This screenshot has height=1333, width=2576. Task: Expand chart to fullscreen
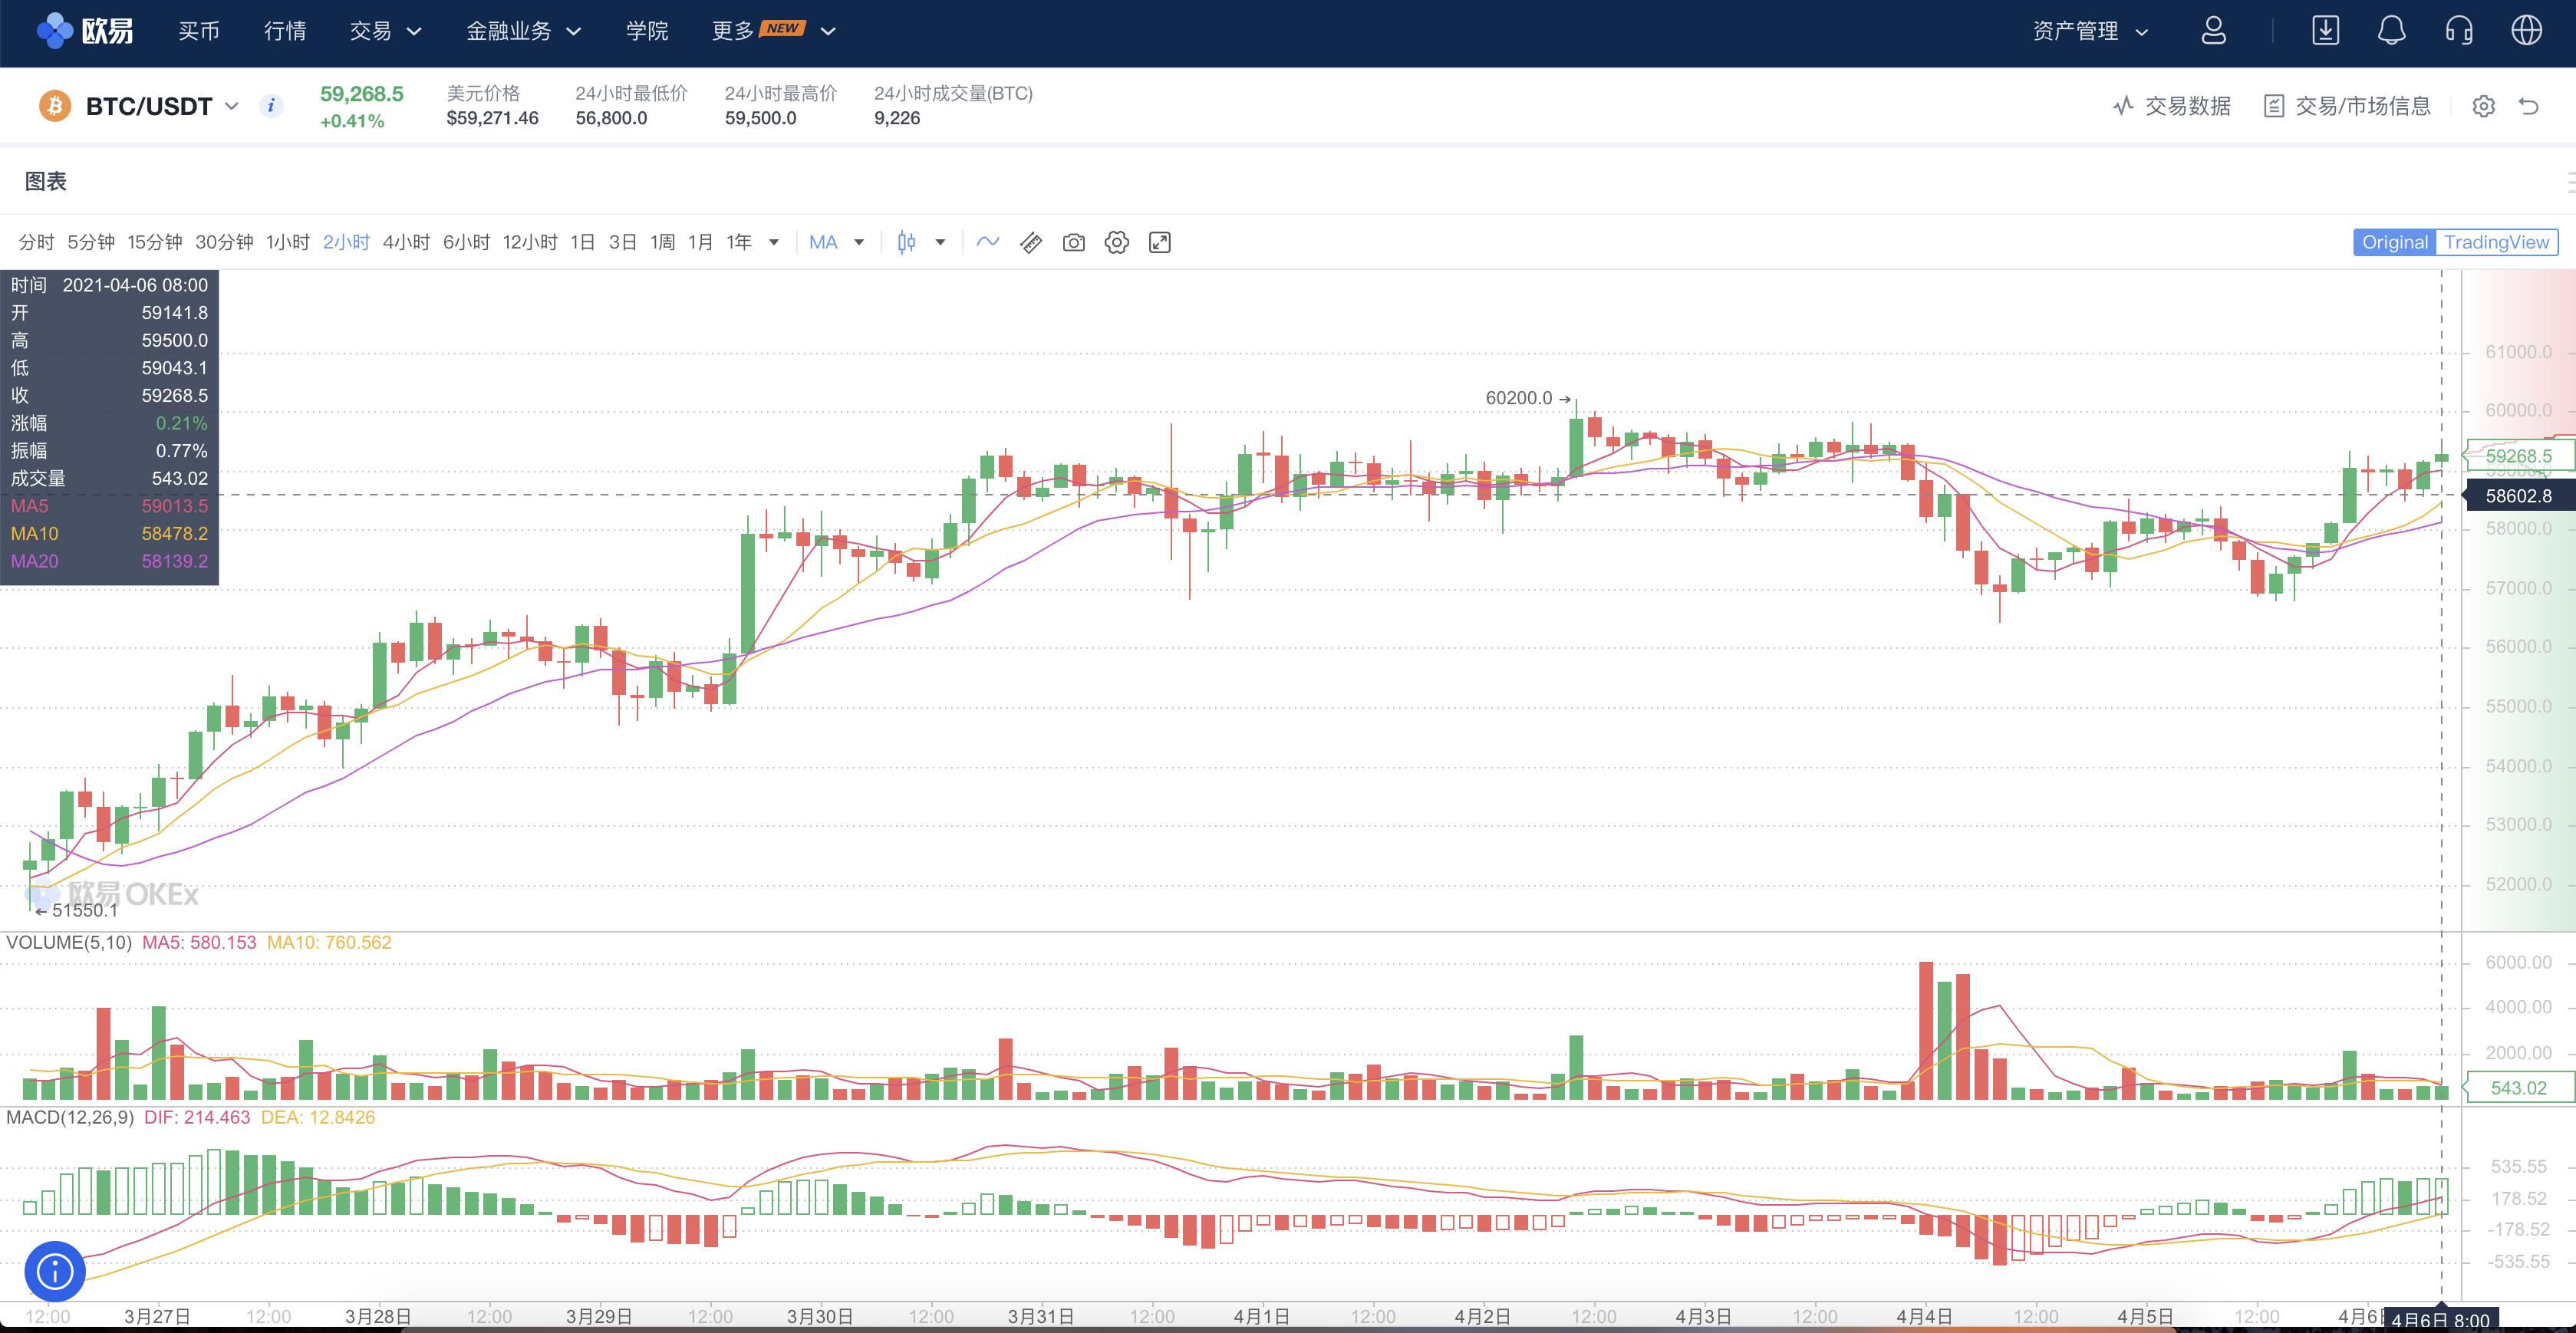click(x=1159, y=242)
